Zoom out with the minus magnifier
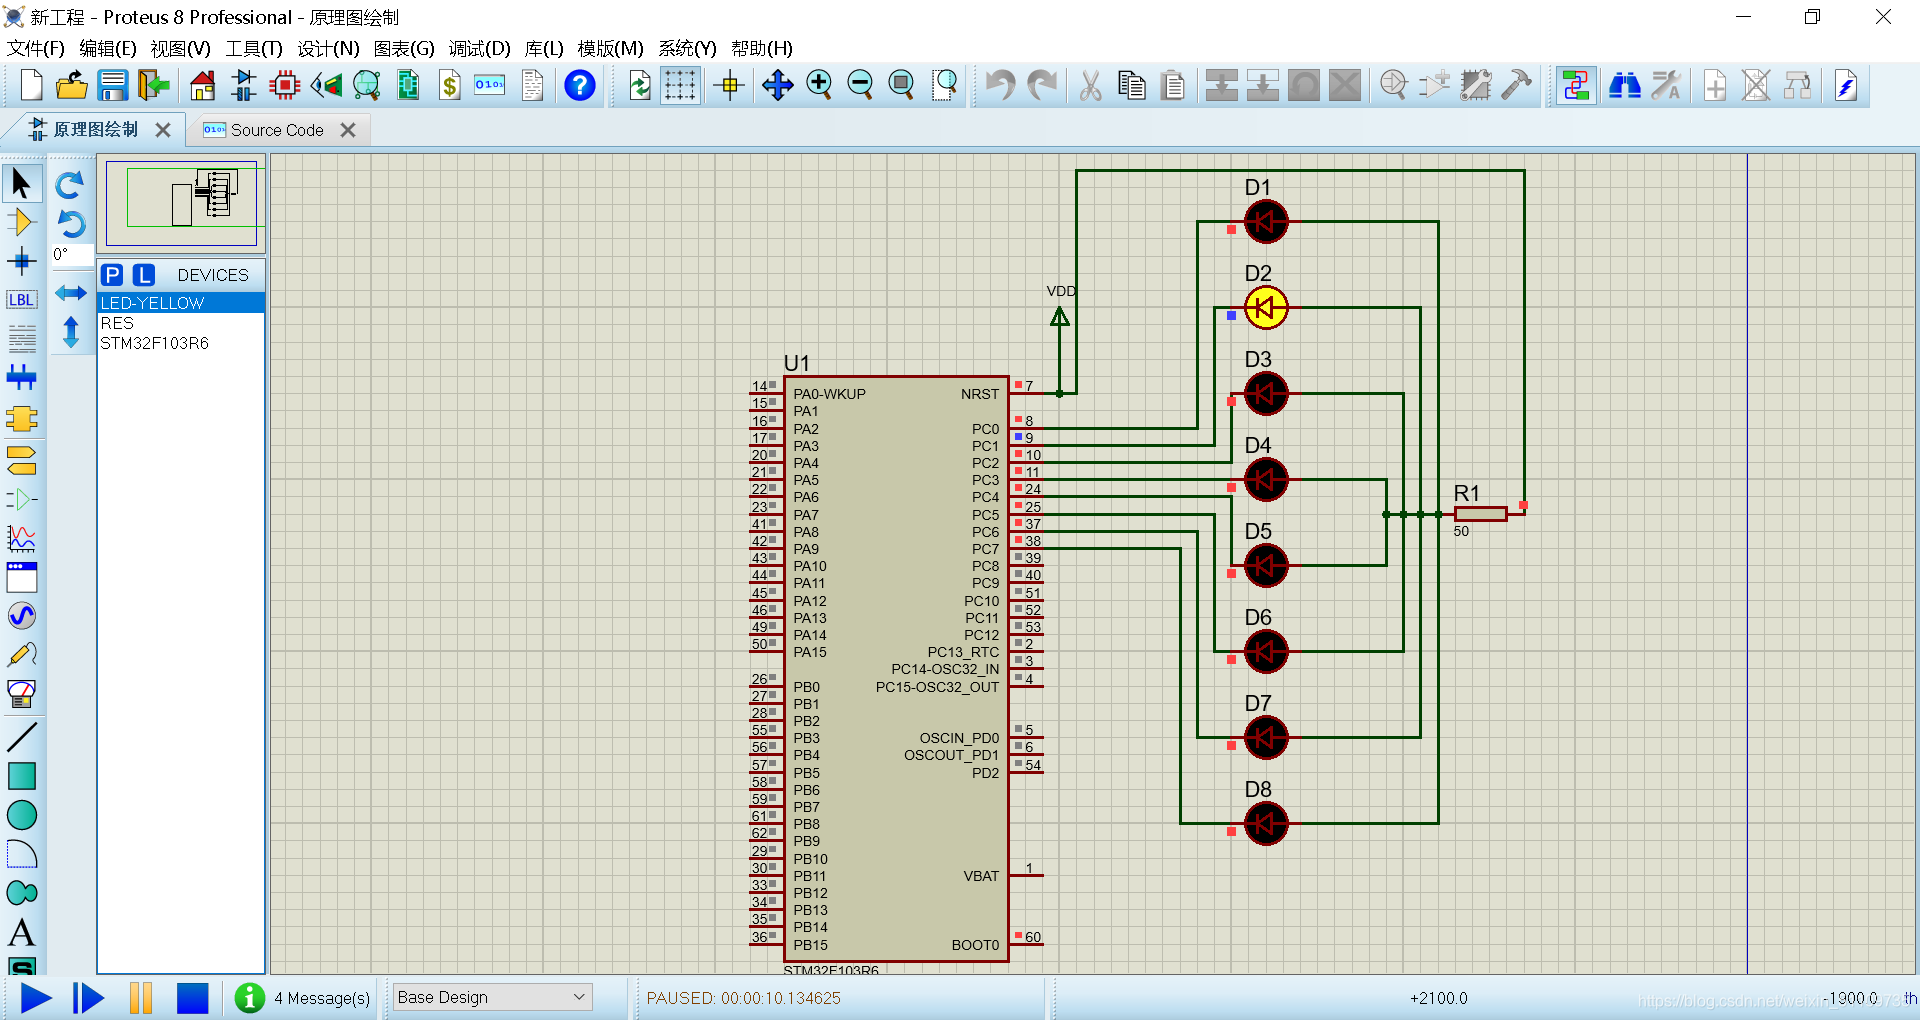The height and width of the screenshot is (1020, 1920). click(860, 86)
